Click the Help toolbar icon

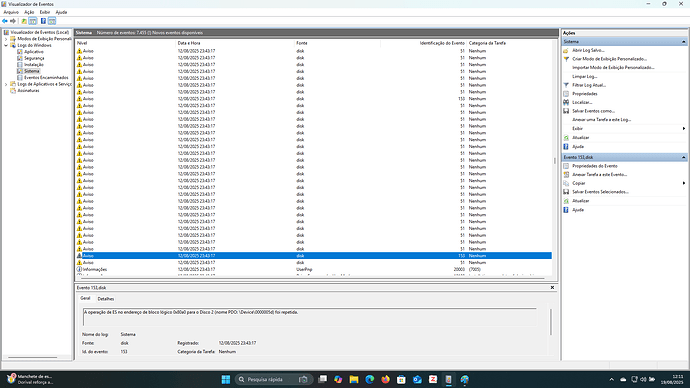point(43,21)
